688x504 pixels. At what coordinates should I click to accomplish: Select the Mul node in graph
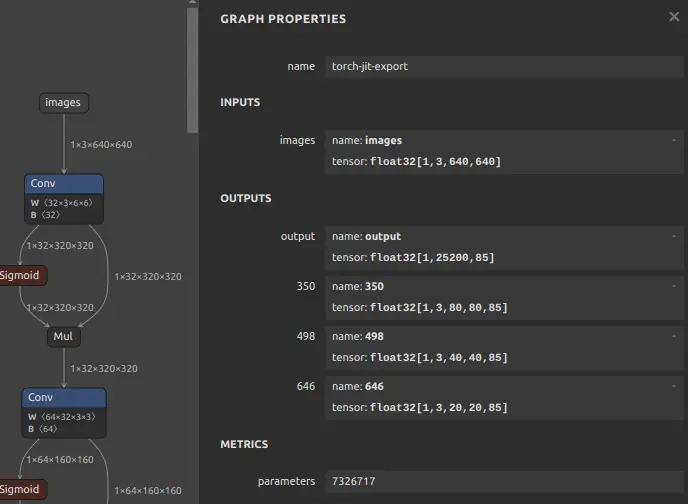point(64,336)
